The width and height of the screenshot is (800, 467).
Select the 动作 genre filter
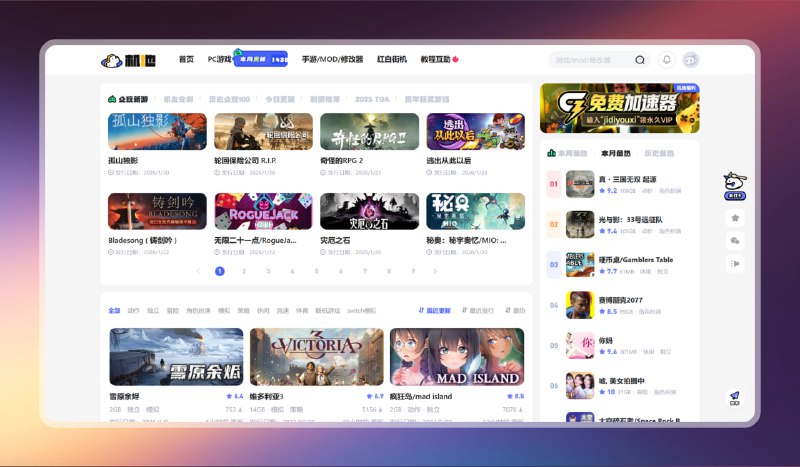coord(133,310)
